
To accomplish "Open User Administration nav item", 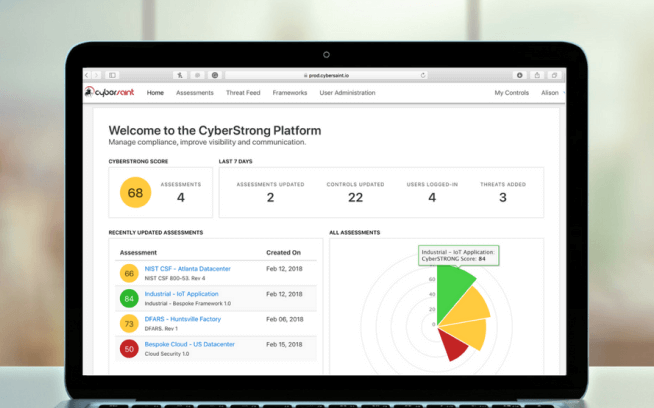I will pos(347,93).
